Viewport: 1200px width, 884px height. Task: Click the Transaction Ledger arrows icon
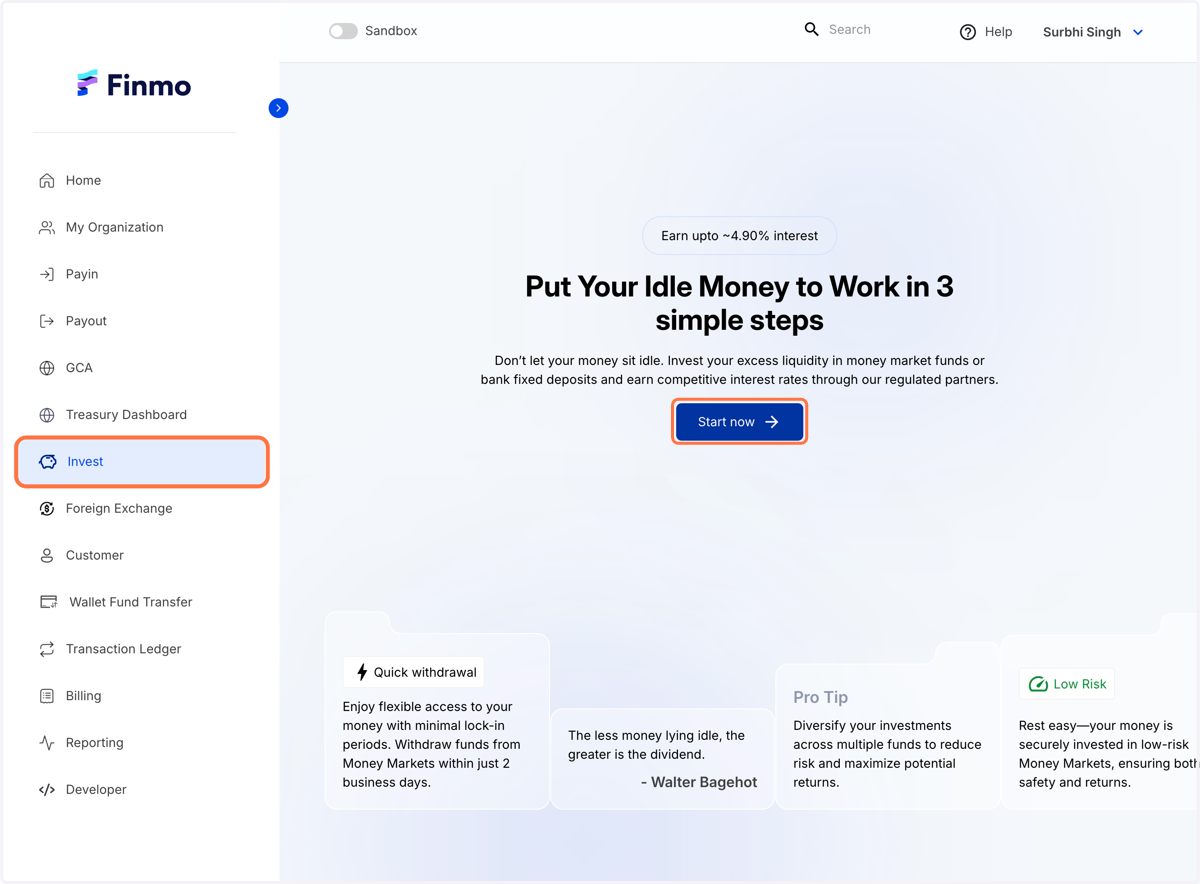[x=47, y=649]
